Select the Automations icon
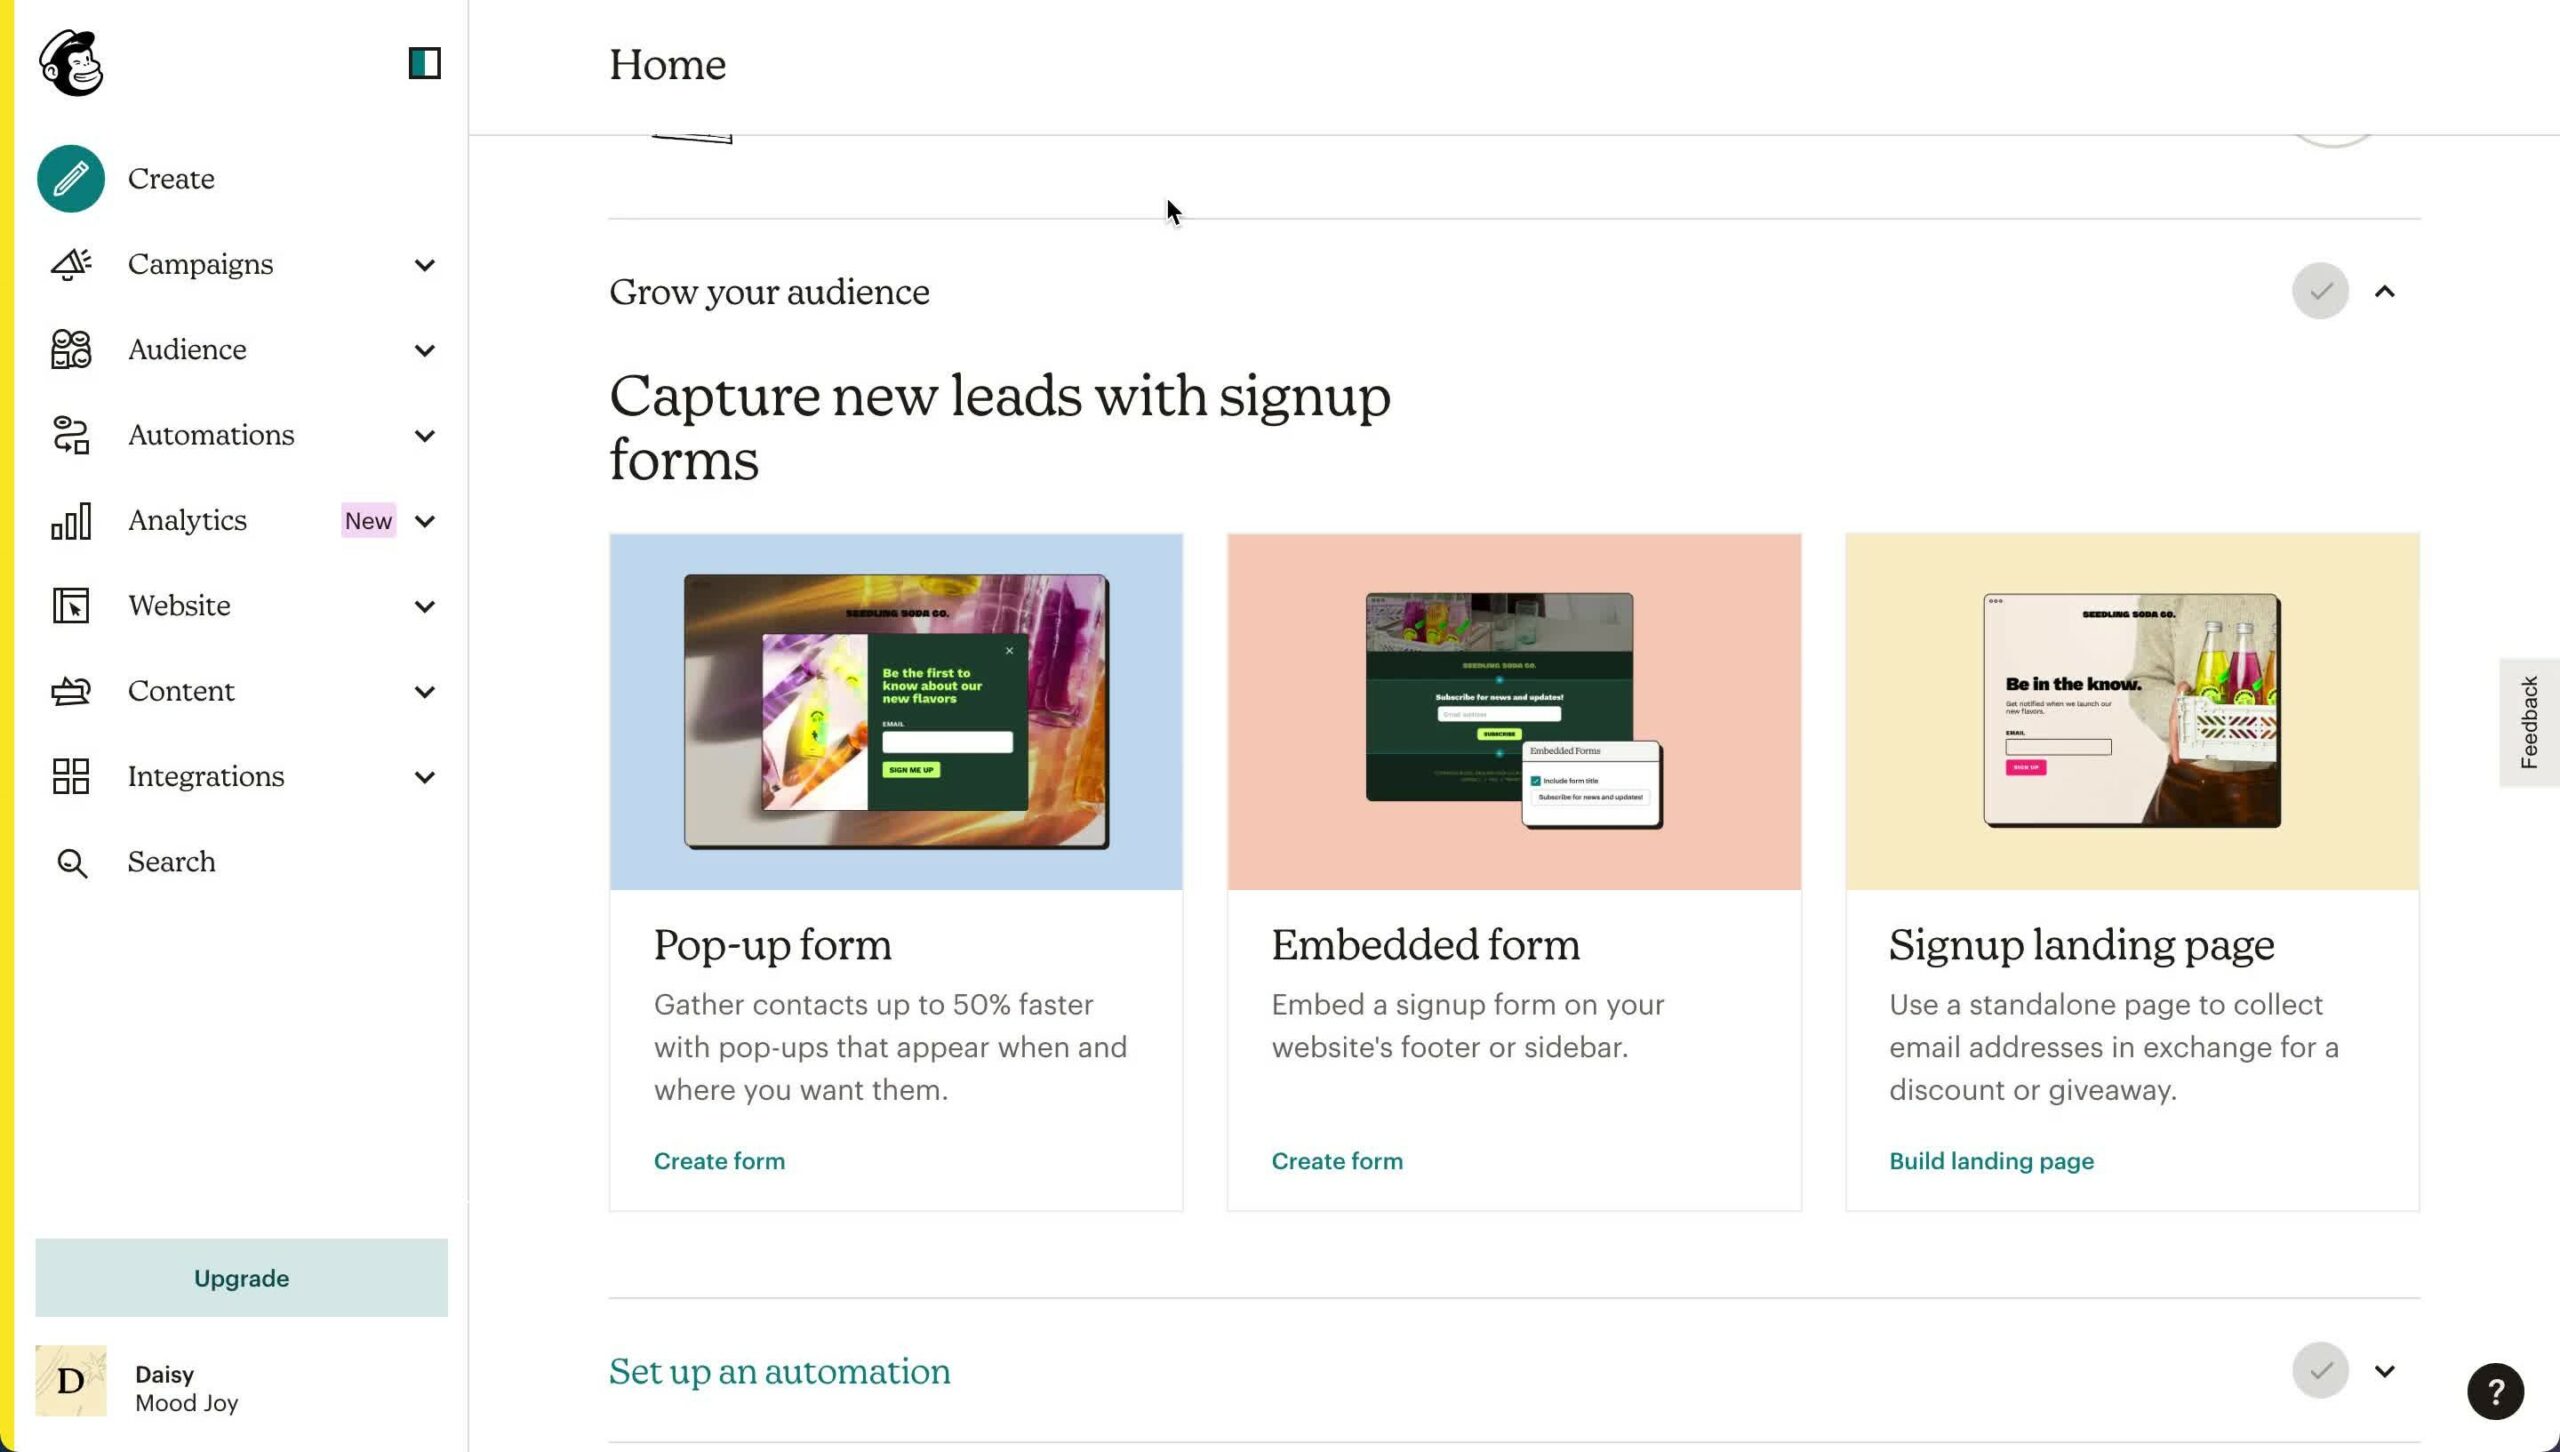Viewport: 2560px width, 1452px height. pyautogui.click(x=70, y=434)
